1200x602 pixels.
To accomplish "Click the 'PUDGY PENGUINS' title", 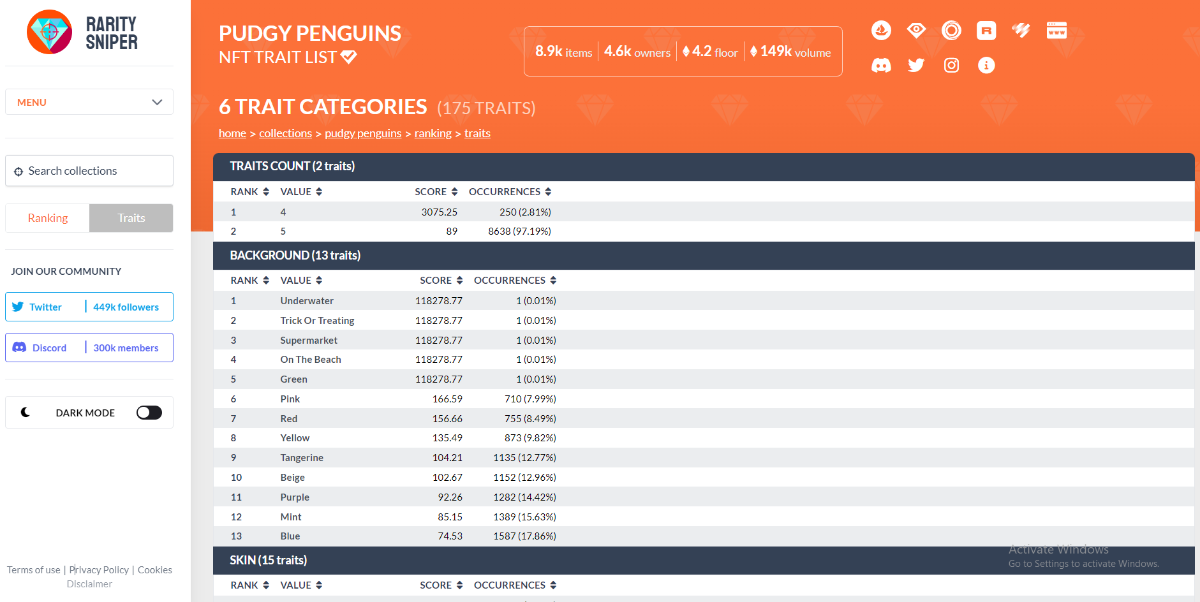I will (310, 33).
